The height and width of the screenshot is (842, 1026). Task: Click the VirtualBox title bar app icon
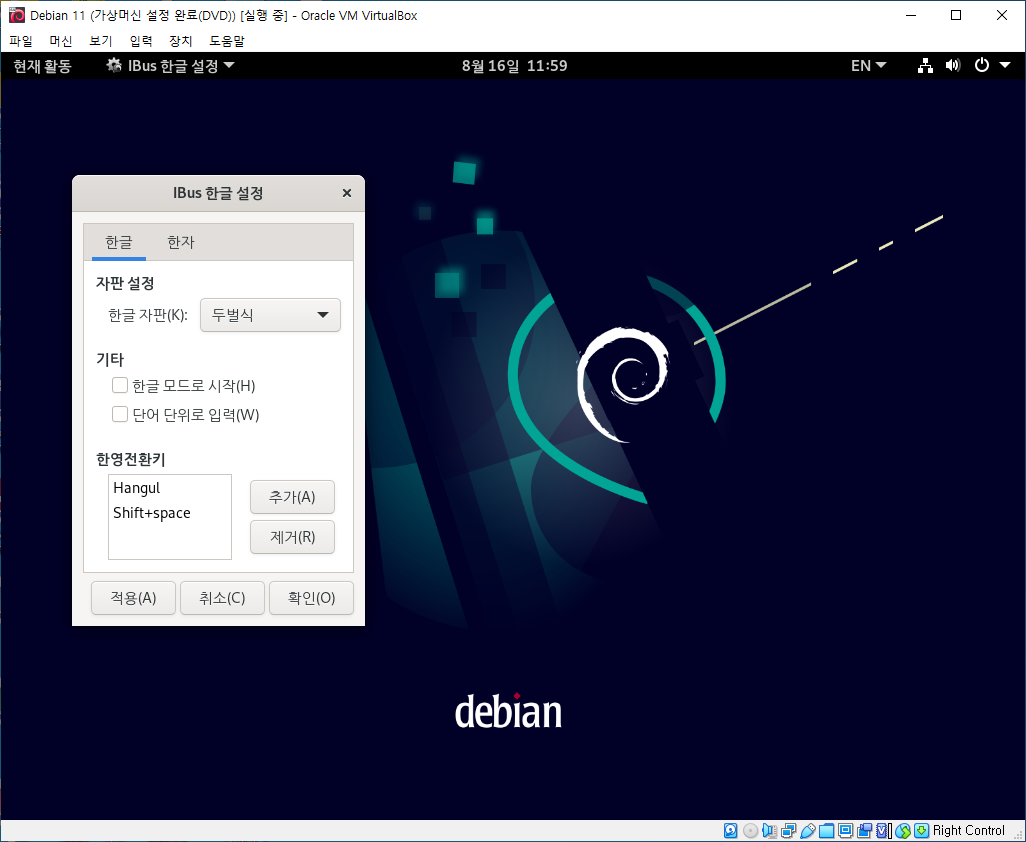pyautogui.click(x=16, y=15)
